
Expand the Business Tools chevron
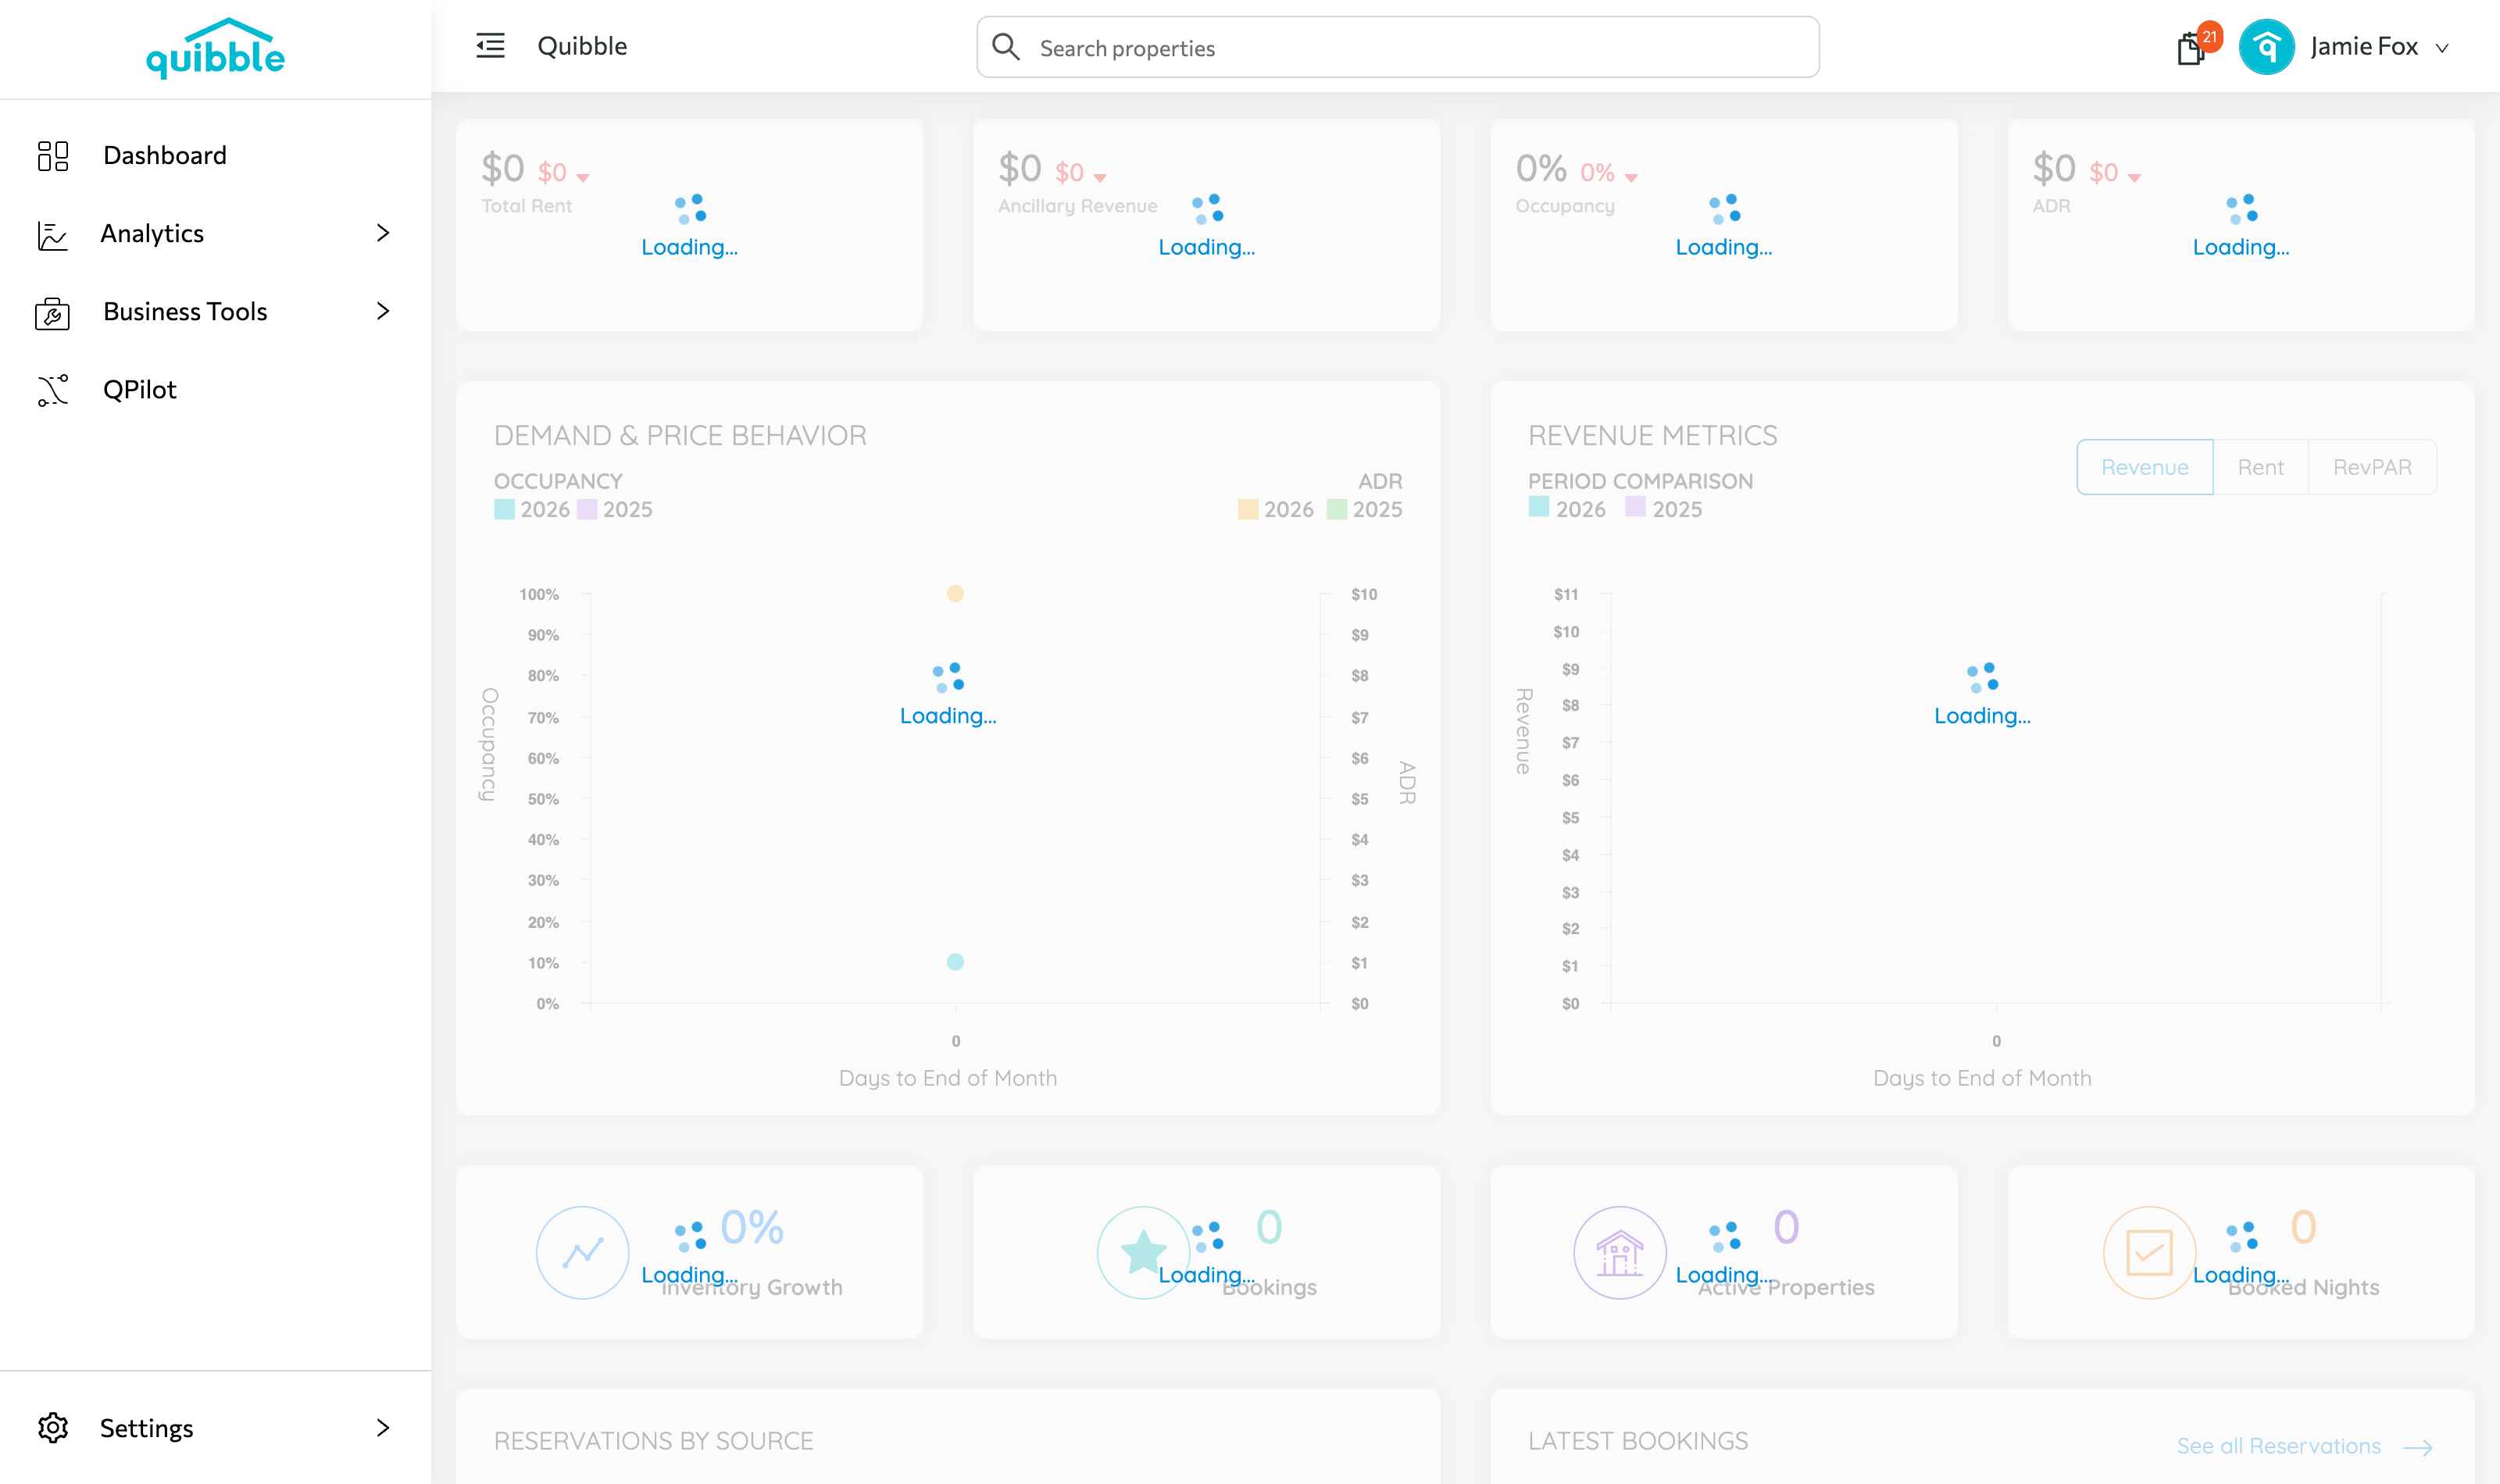tap(382, 311)
